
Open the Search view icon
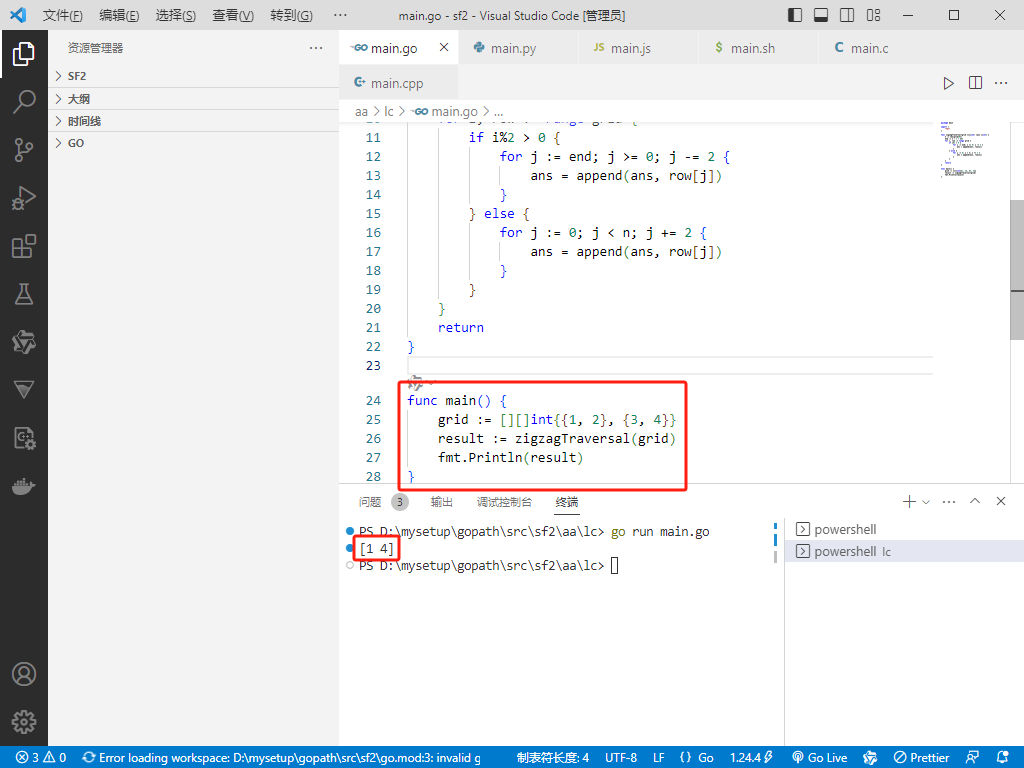coord(24,102)
